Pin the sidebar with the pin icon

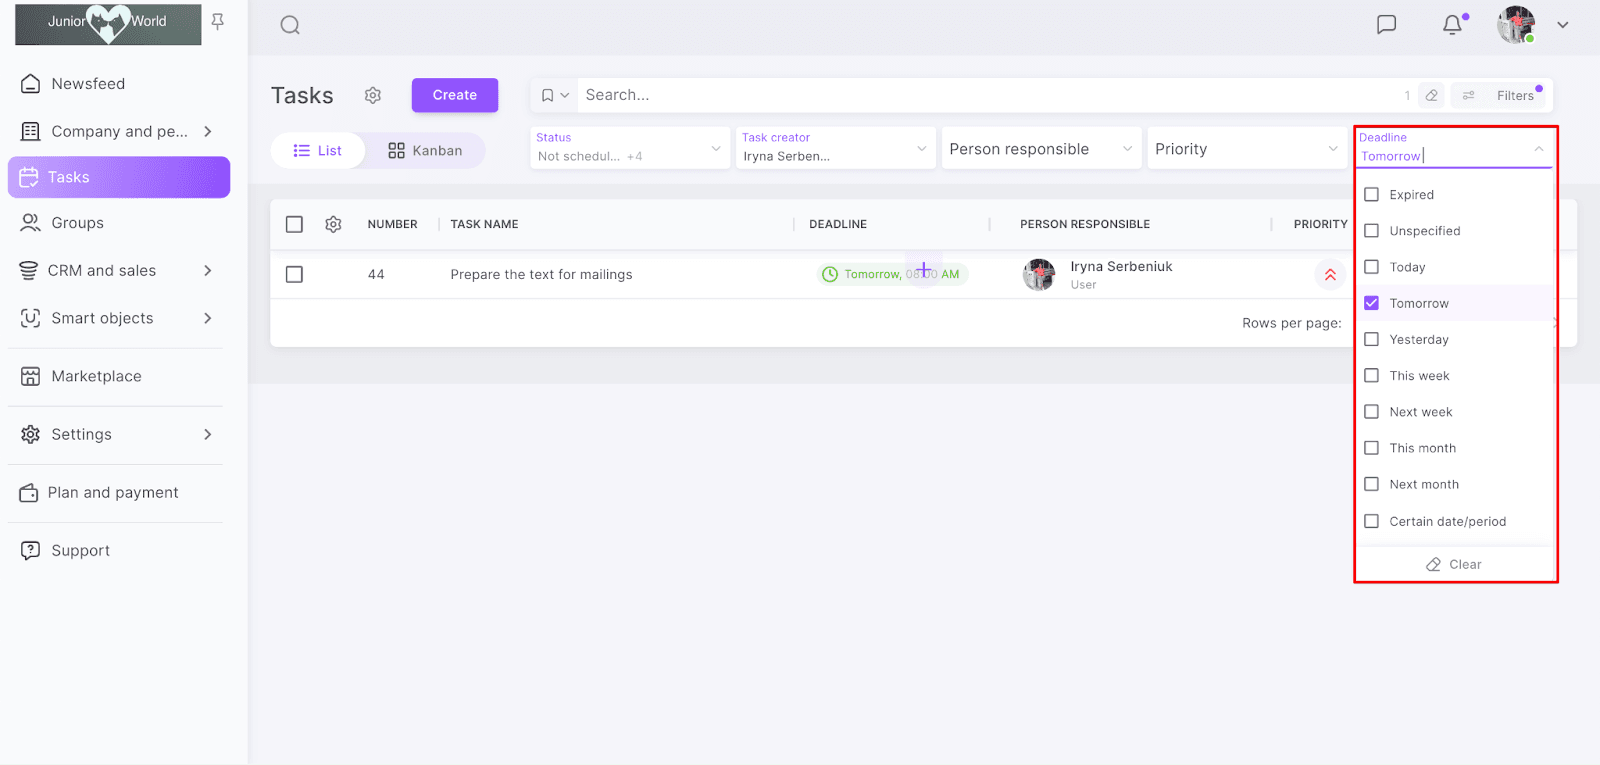(x=218, y=22)
